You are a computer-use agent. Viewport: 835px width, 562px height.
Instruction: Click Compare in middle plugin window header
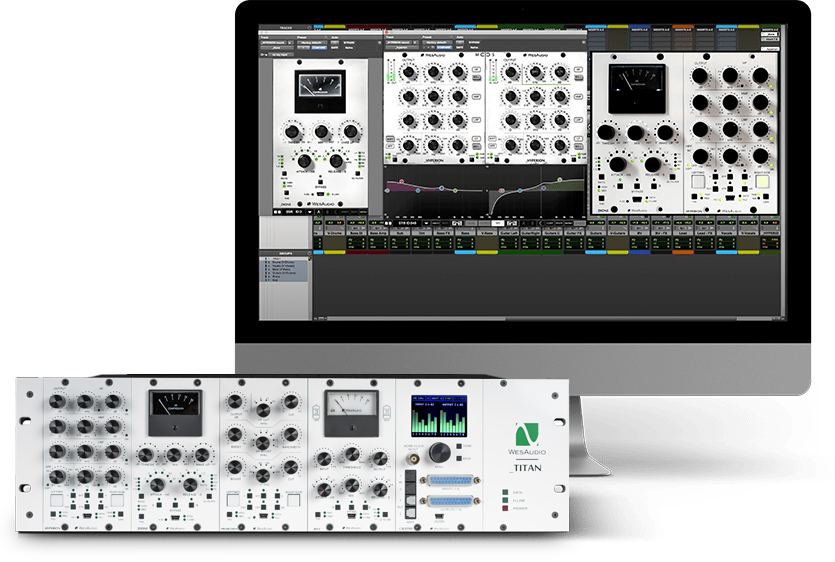click(x=444, y=47)
